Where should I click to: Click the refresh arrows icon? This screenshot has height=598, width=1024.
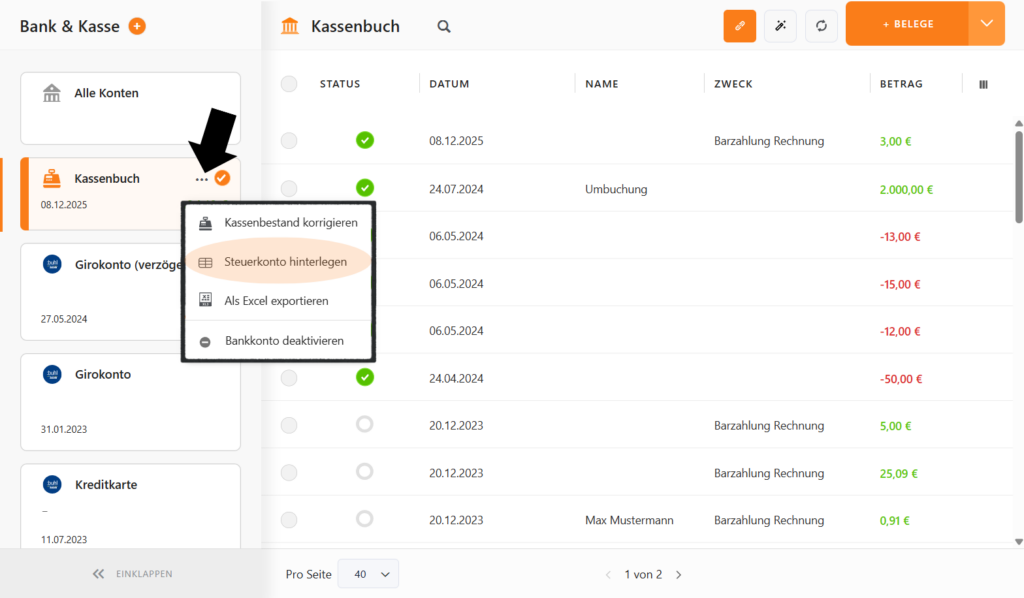pos(821,26)
